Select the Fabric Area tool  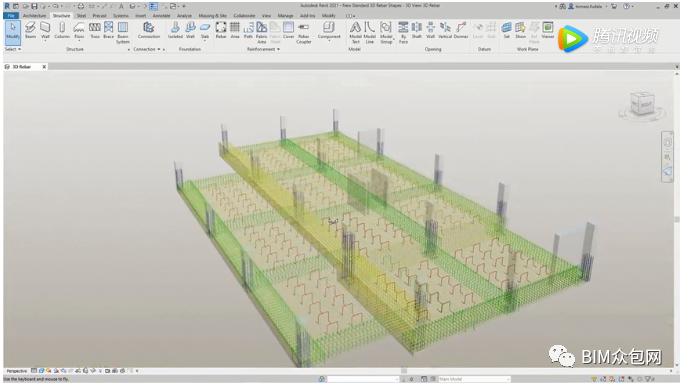coord(262,33)
